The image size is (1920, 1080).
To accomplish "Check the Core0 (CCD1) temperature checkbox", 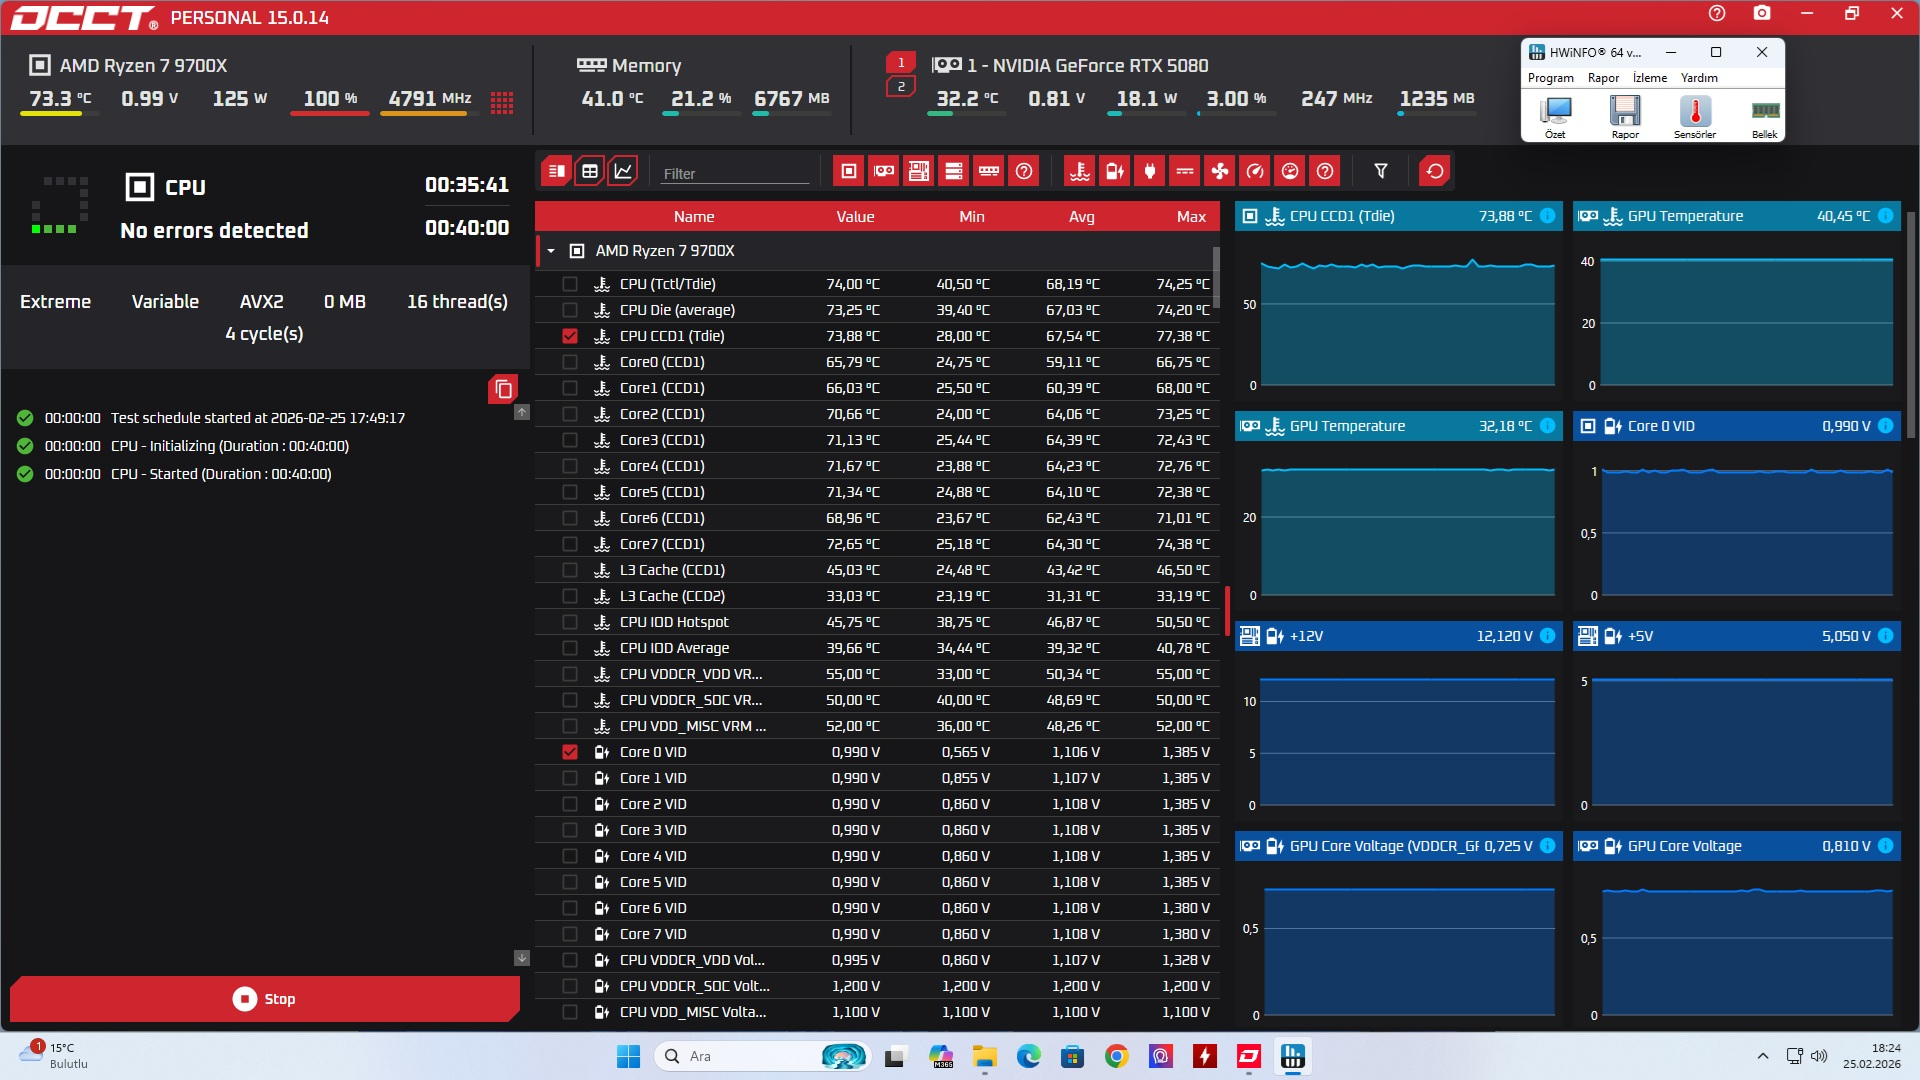I will [x=570, y=362].
